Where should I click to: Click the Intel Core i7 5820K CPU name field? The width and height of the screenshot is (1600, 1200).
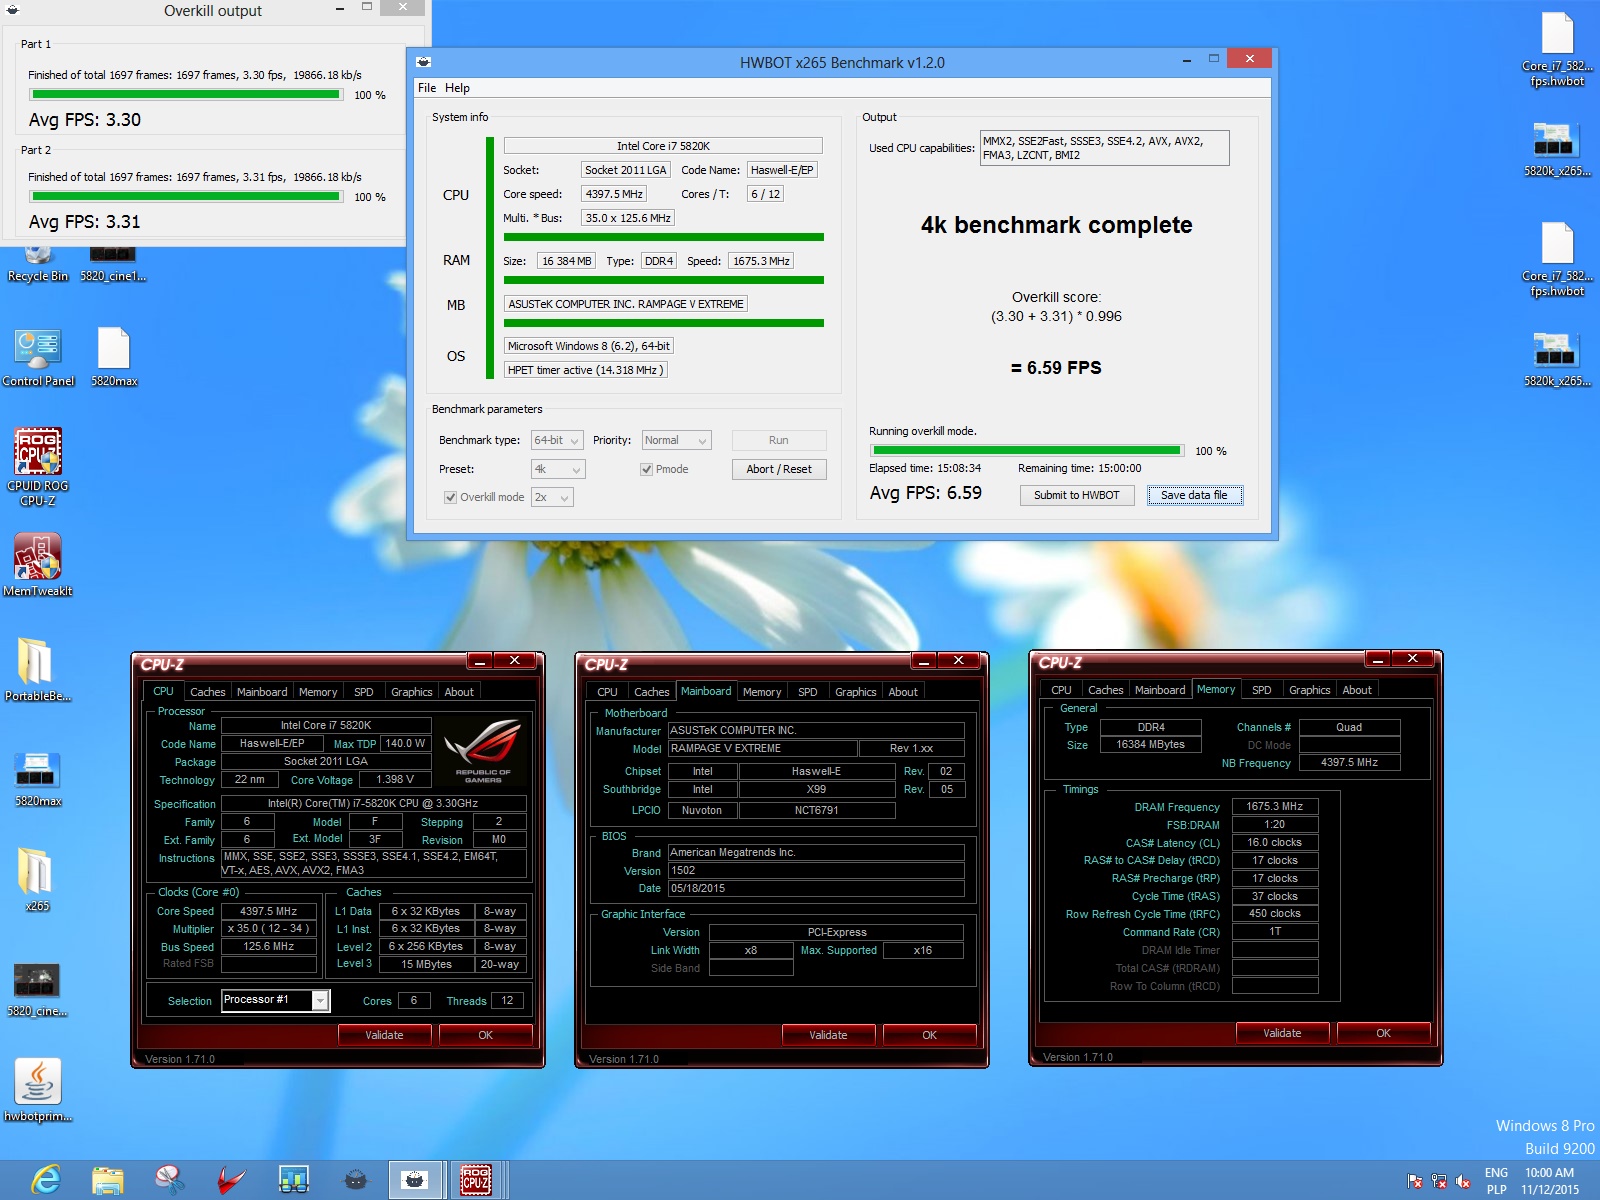click(x=663, y=146)
